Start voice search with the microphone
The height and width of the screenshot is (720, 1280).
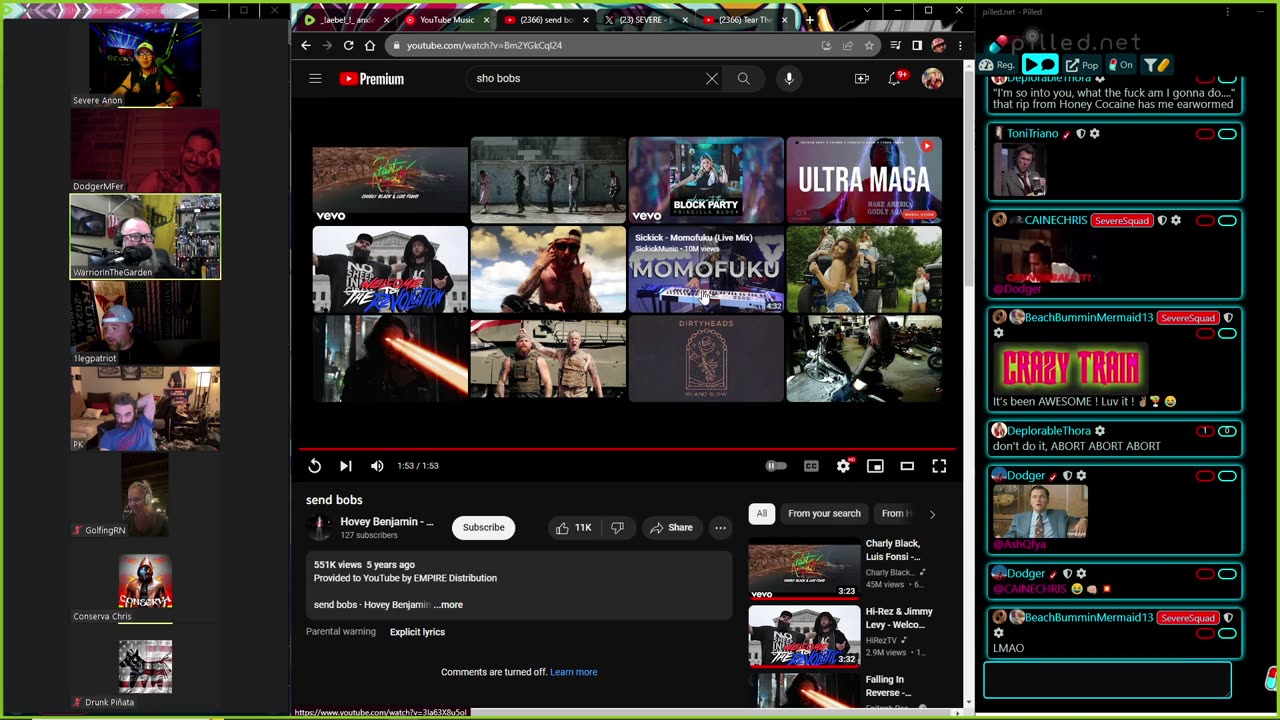pos(789,78)
